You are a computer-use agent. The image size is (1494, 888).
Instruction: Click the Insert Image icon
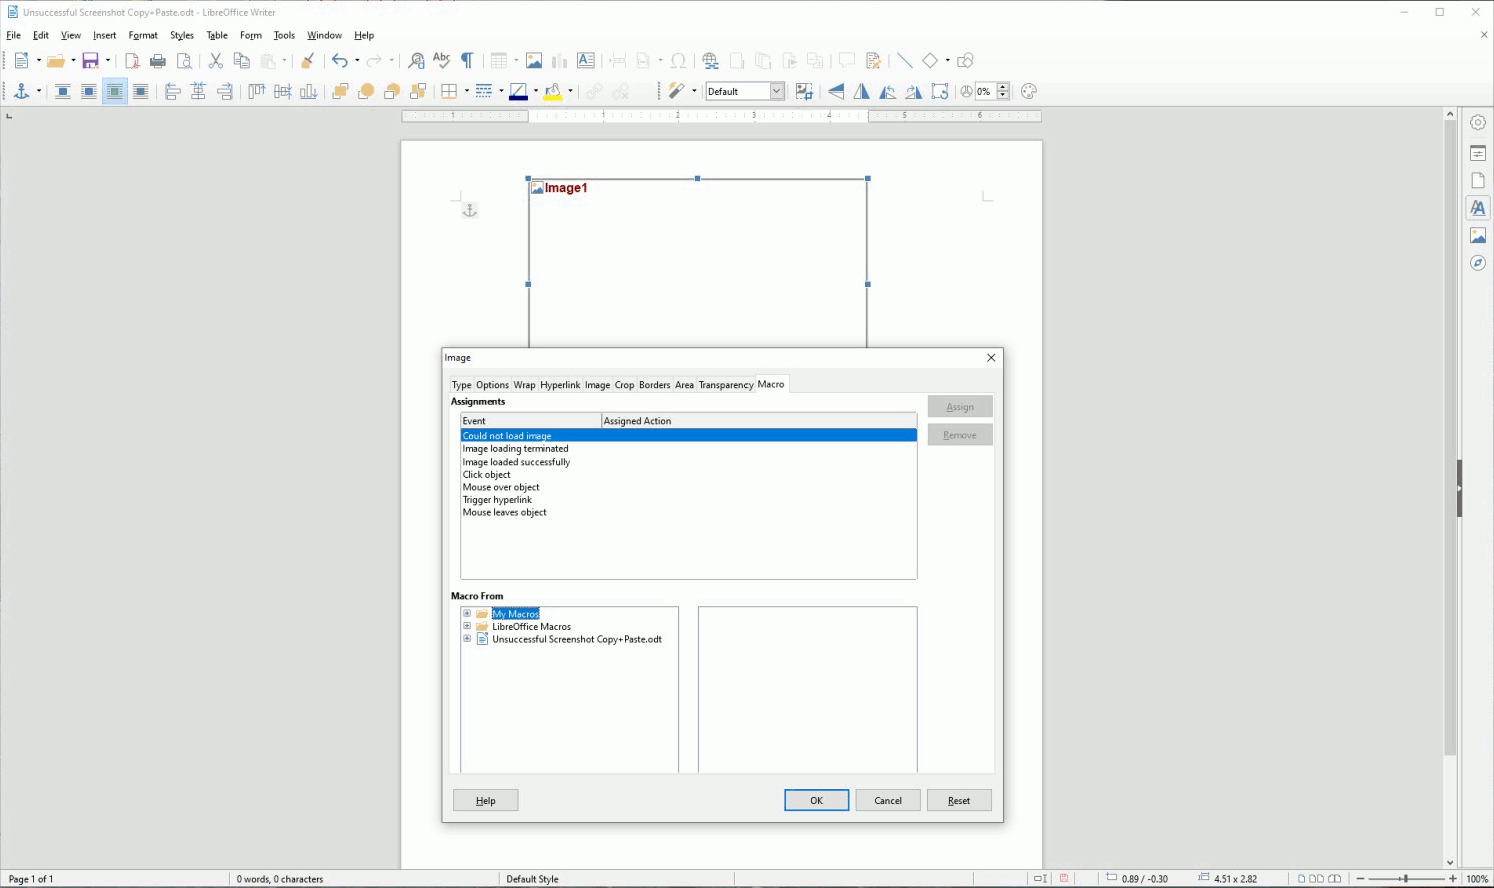coord(534,61)
